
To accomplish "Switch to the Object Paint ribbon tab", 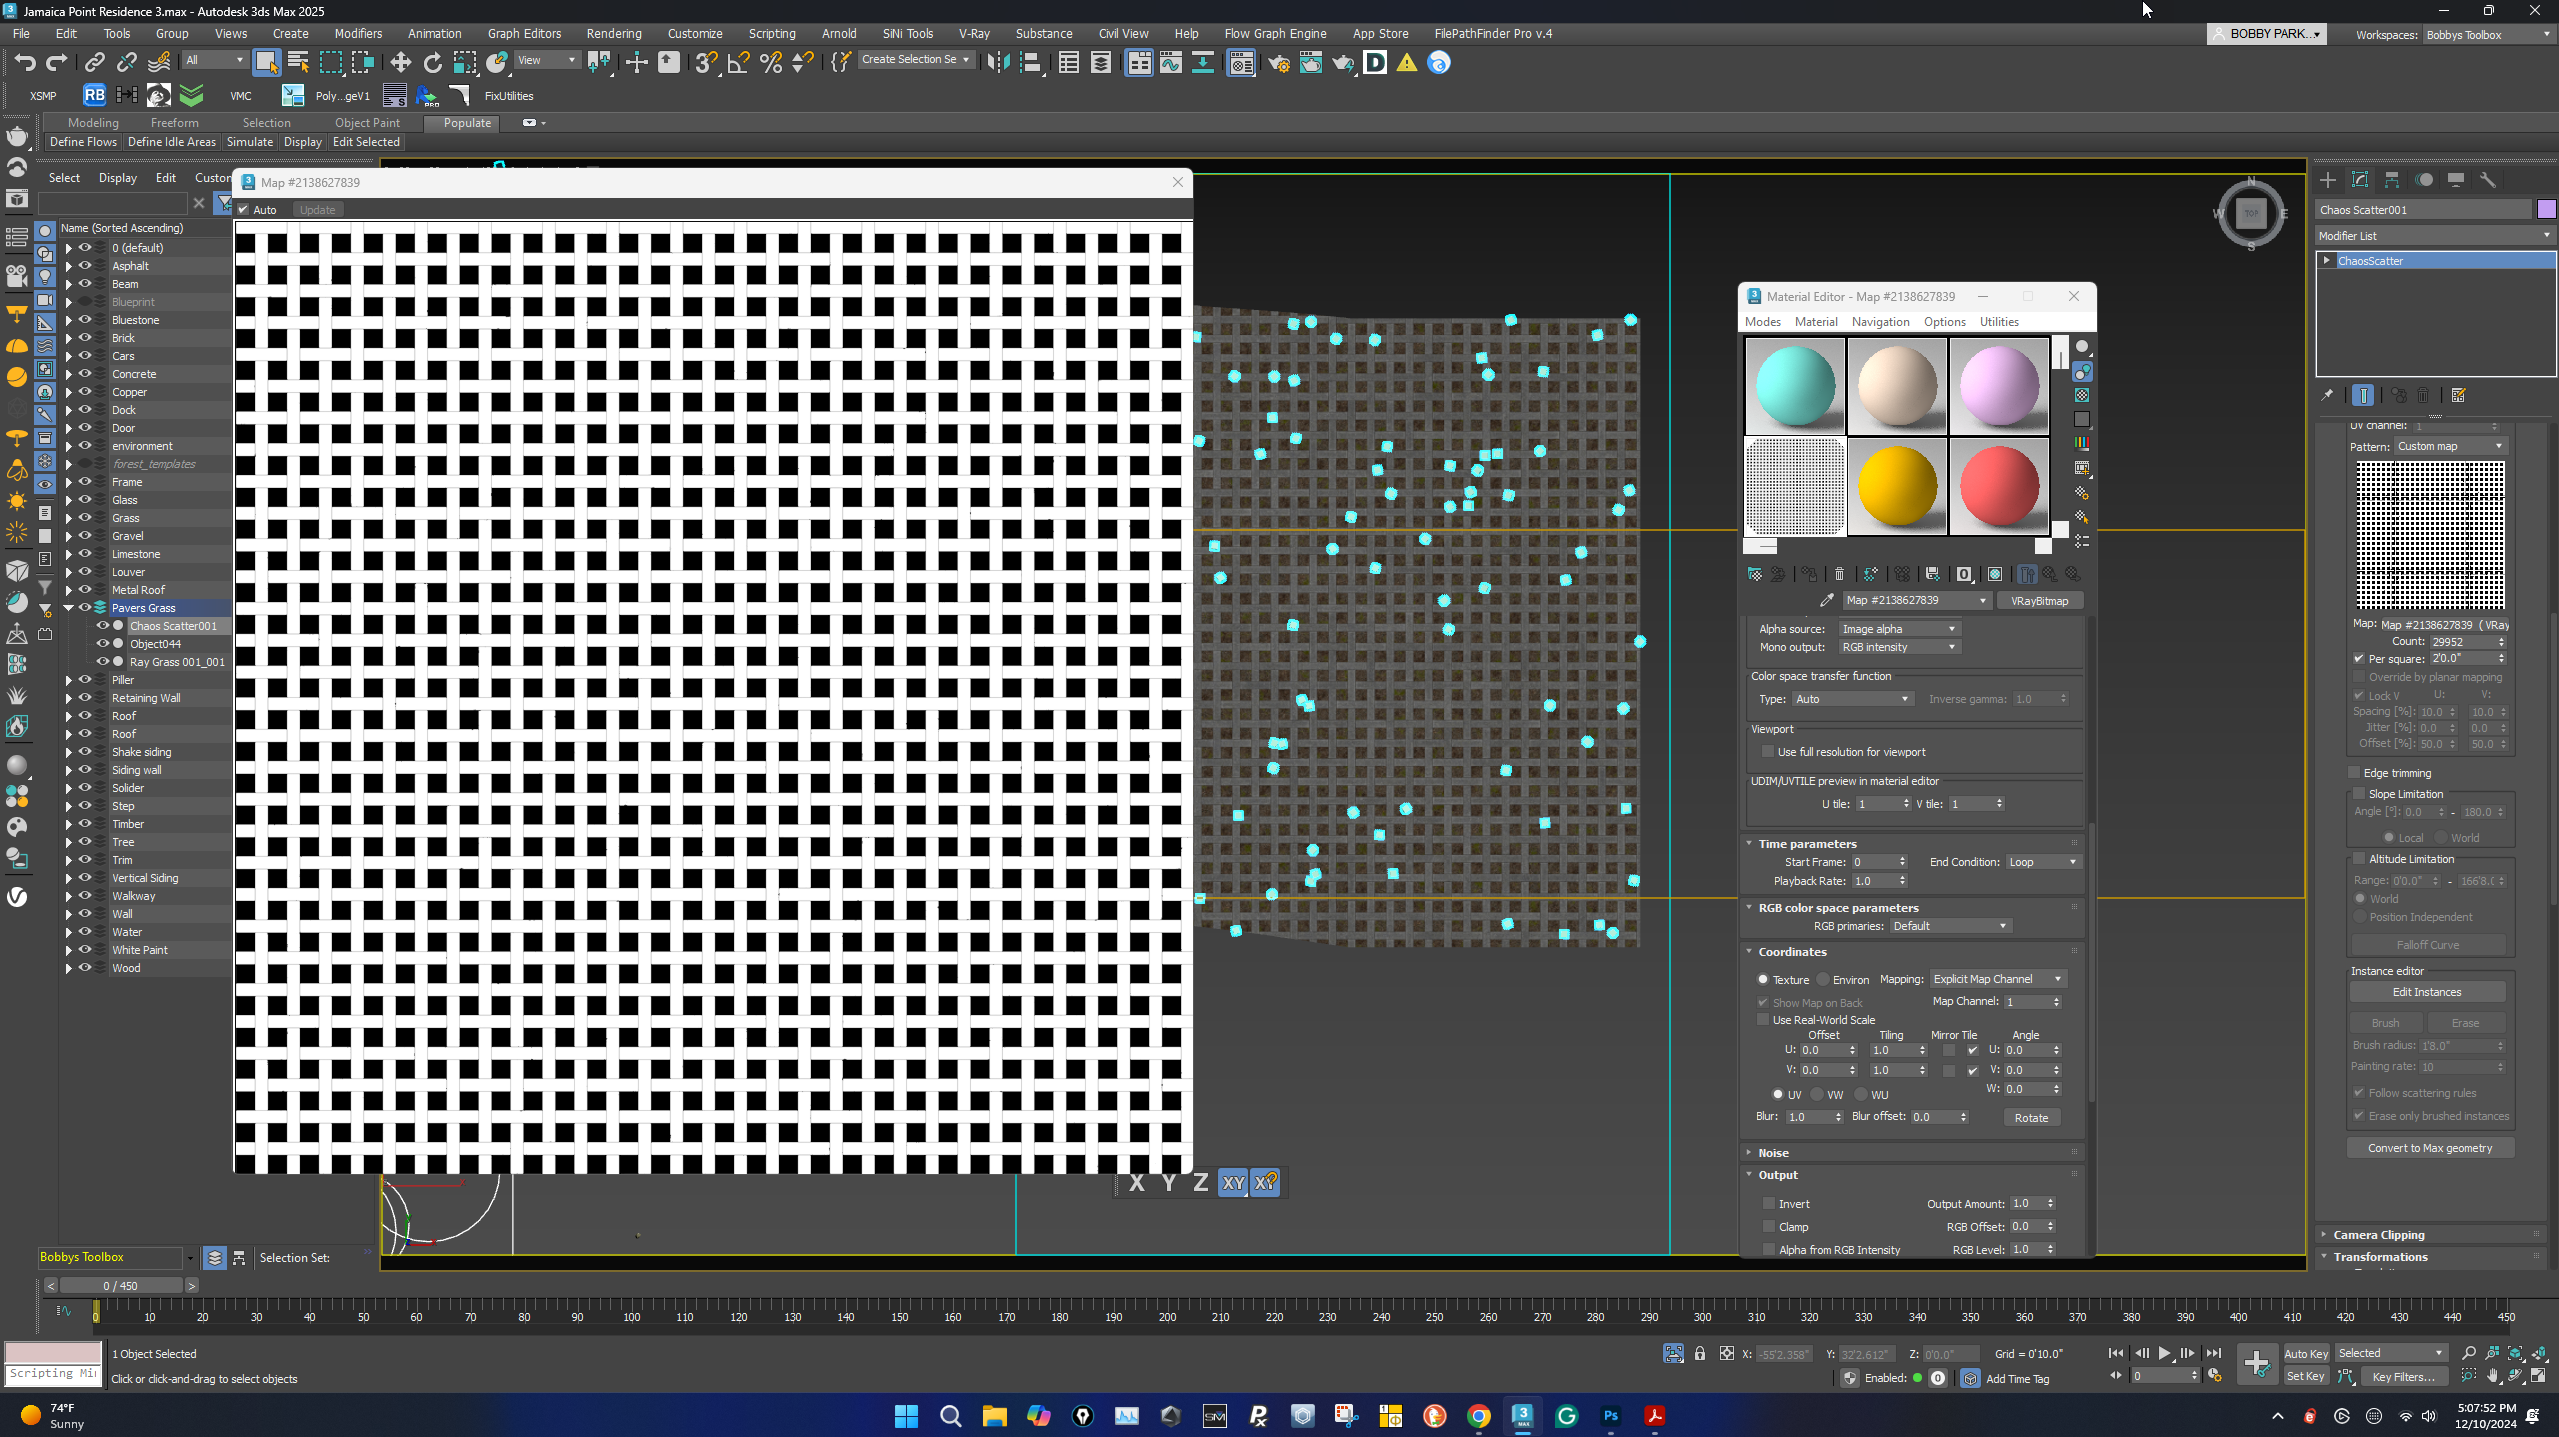I will [367, 123].
